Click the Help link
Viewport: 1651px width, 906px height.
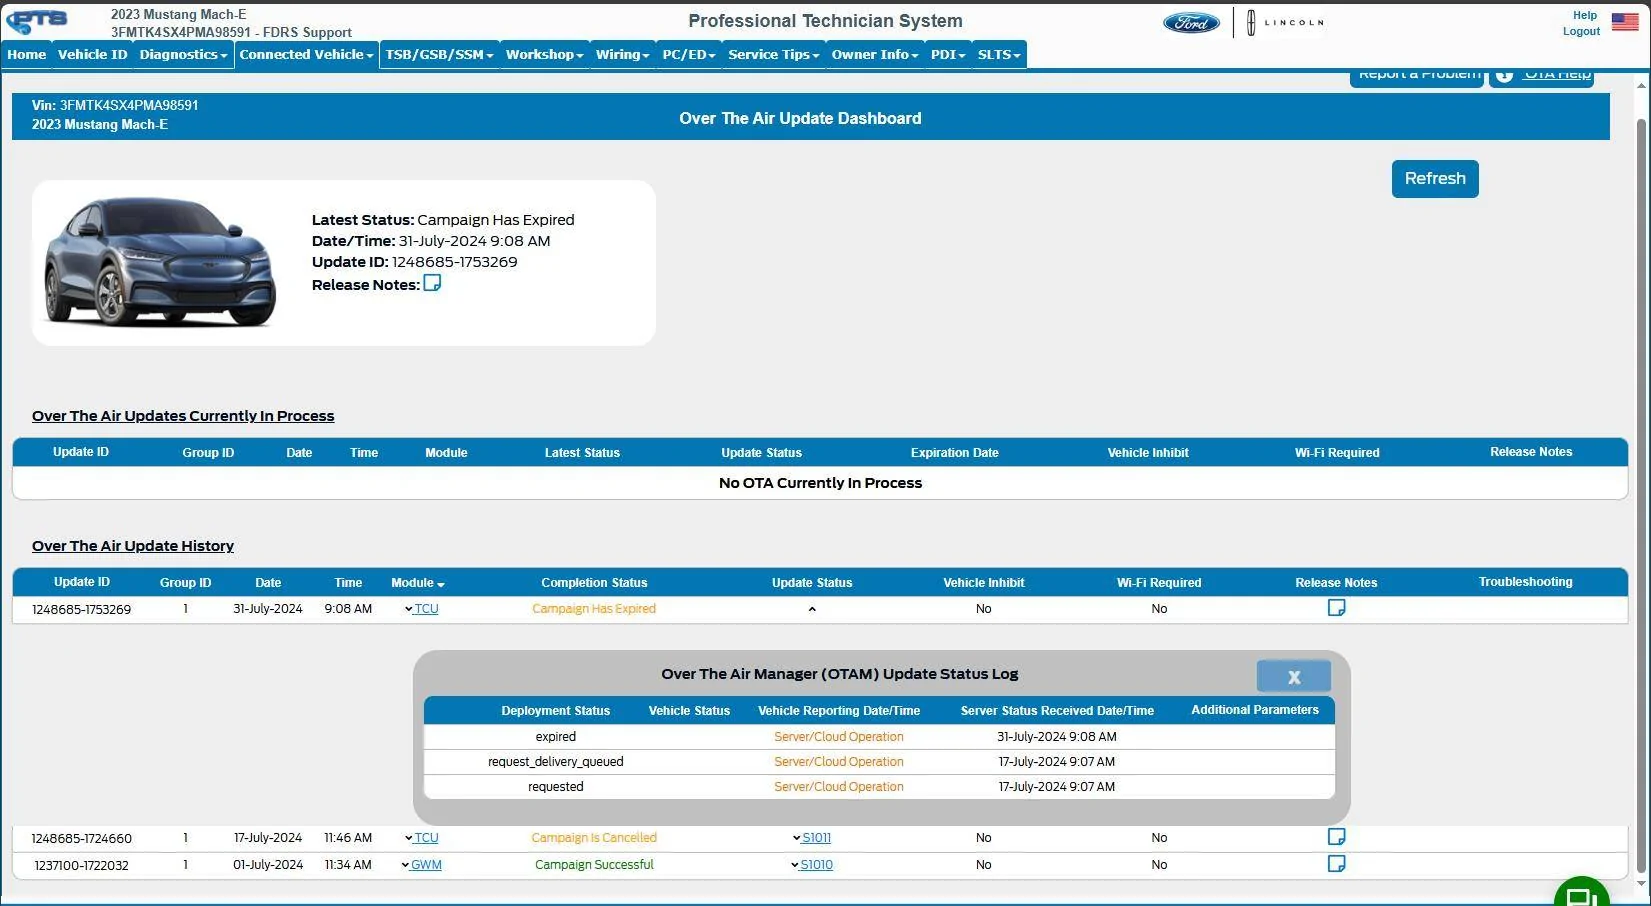[x=1584, y=16]
